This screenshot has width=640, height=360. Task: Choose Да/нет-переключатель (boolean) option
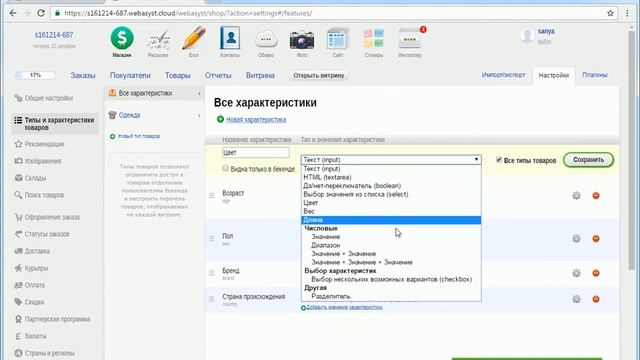(x=391, y=186)
